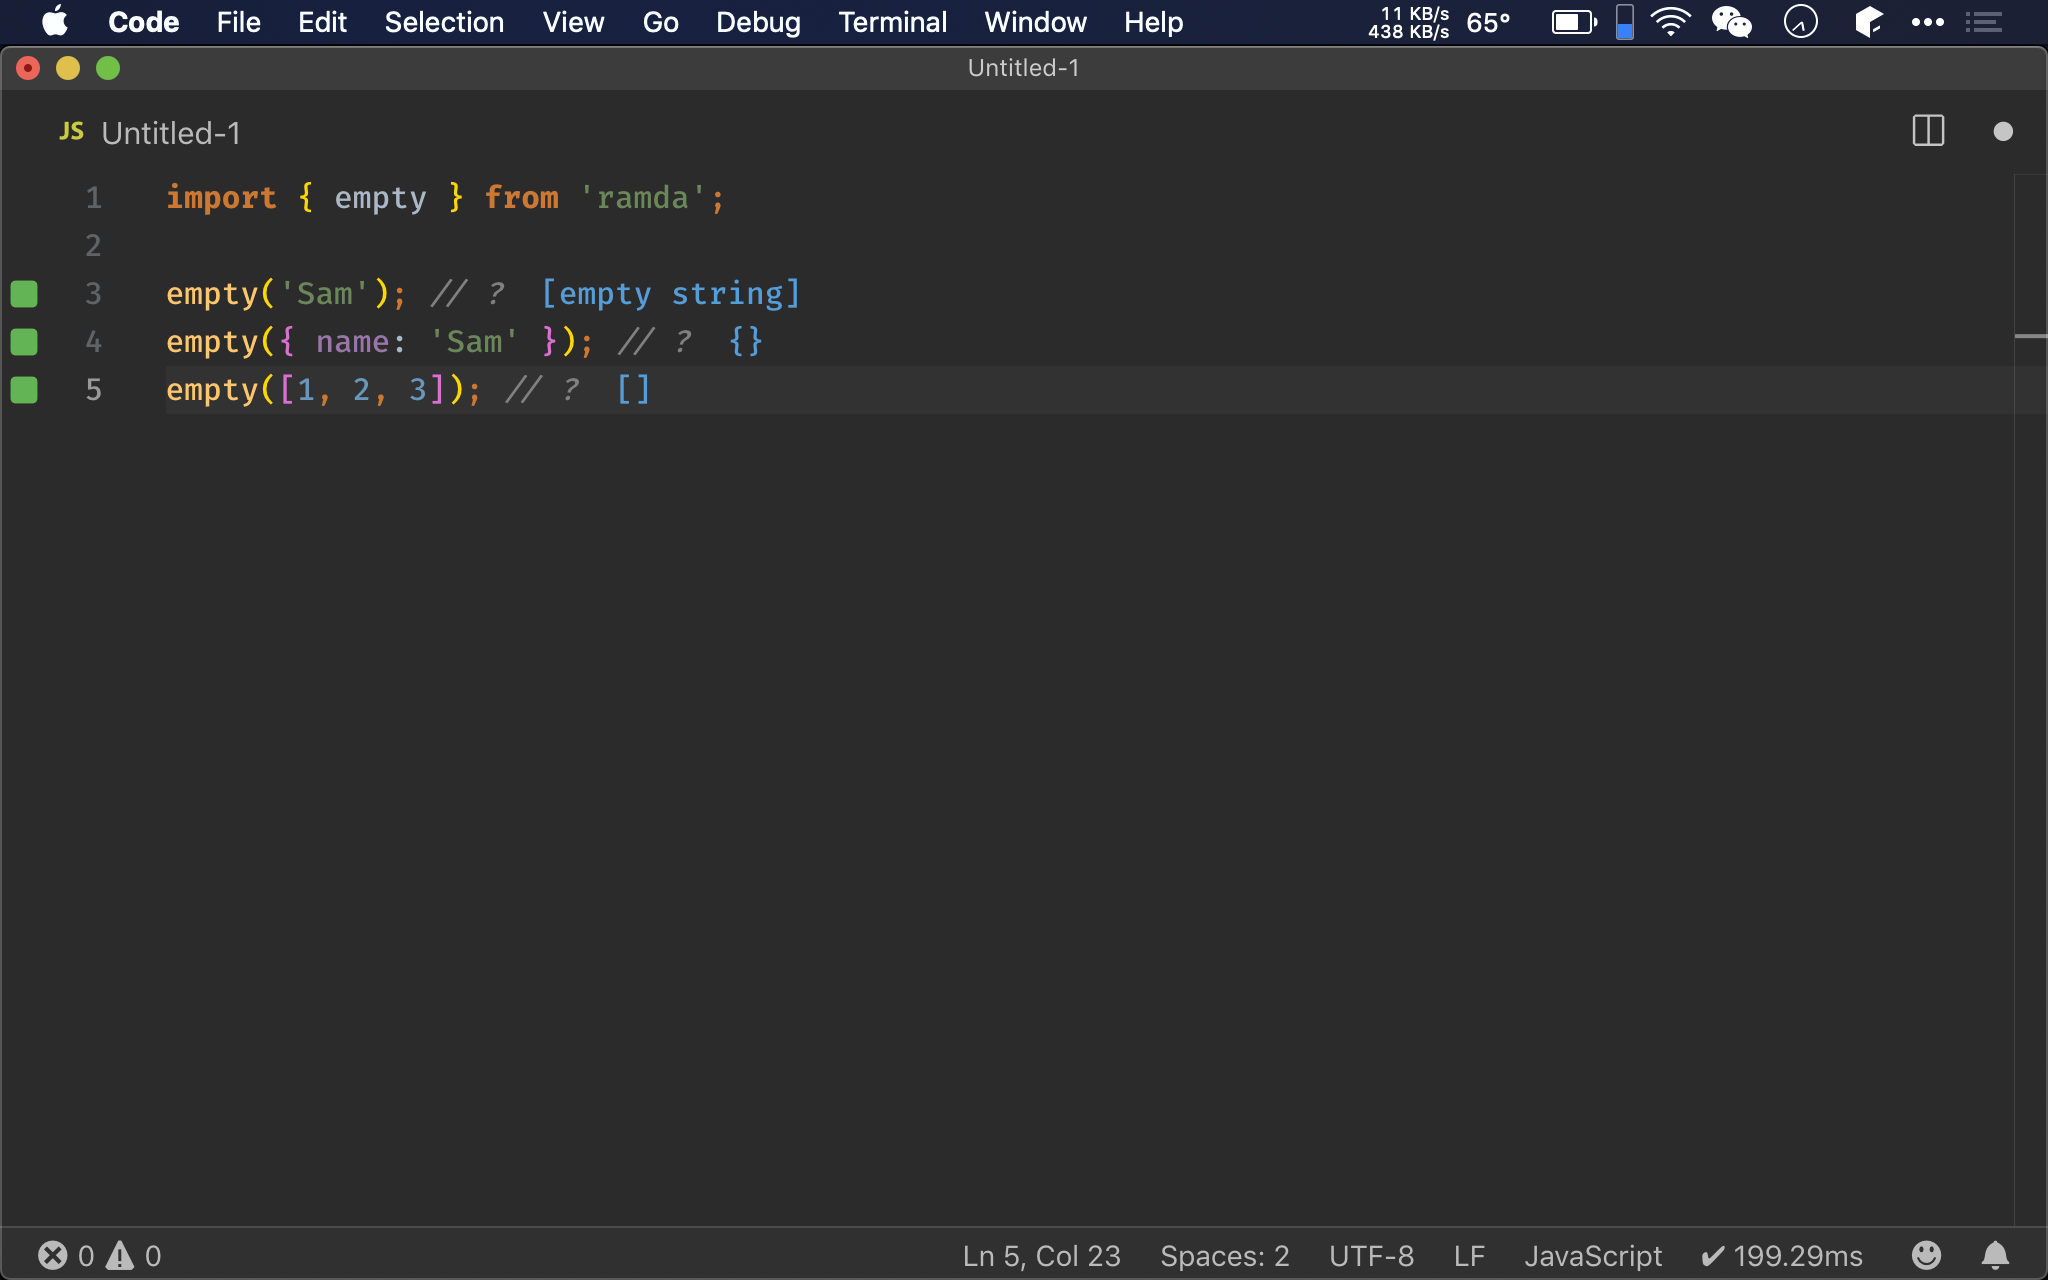This screenshot has width=2048, height=1280.
Task: Open the Go menu
Action: pos(660,22)
